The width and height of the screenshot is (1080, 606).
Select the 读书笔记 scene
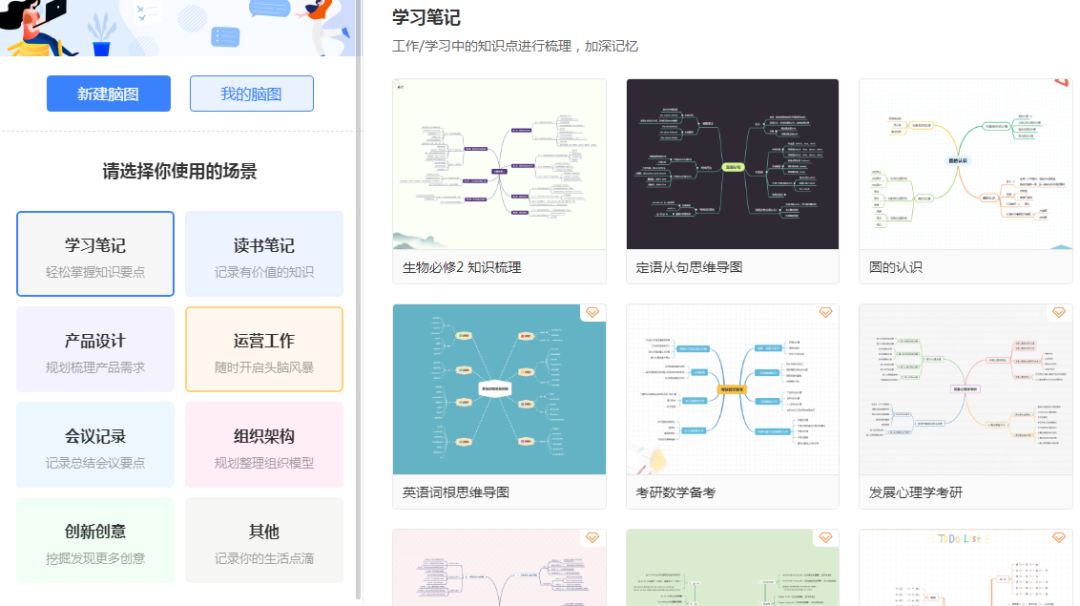[264, 254]
